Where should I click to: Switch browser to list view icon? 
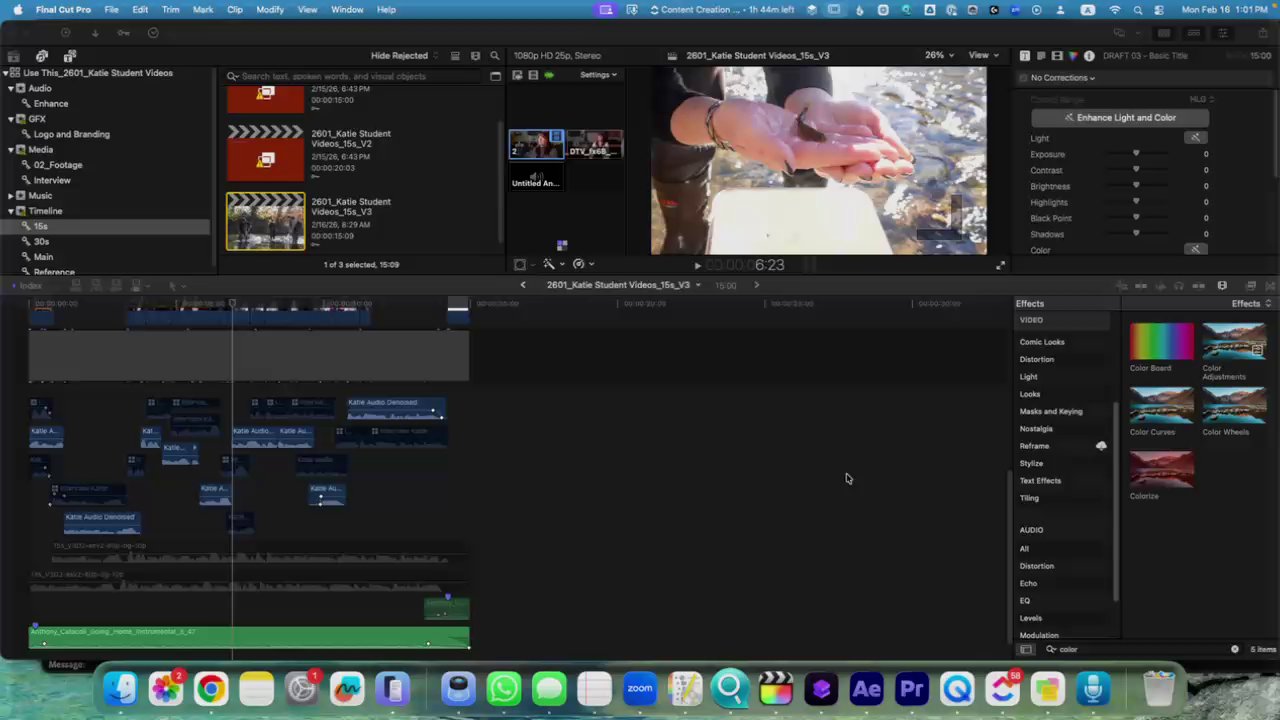pyautogui.click(x=455, y=56)
